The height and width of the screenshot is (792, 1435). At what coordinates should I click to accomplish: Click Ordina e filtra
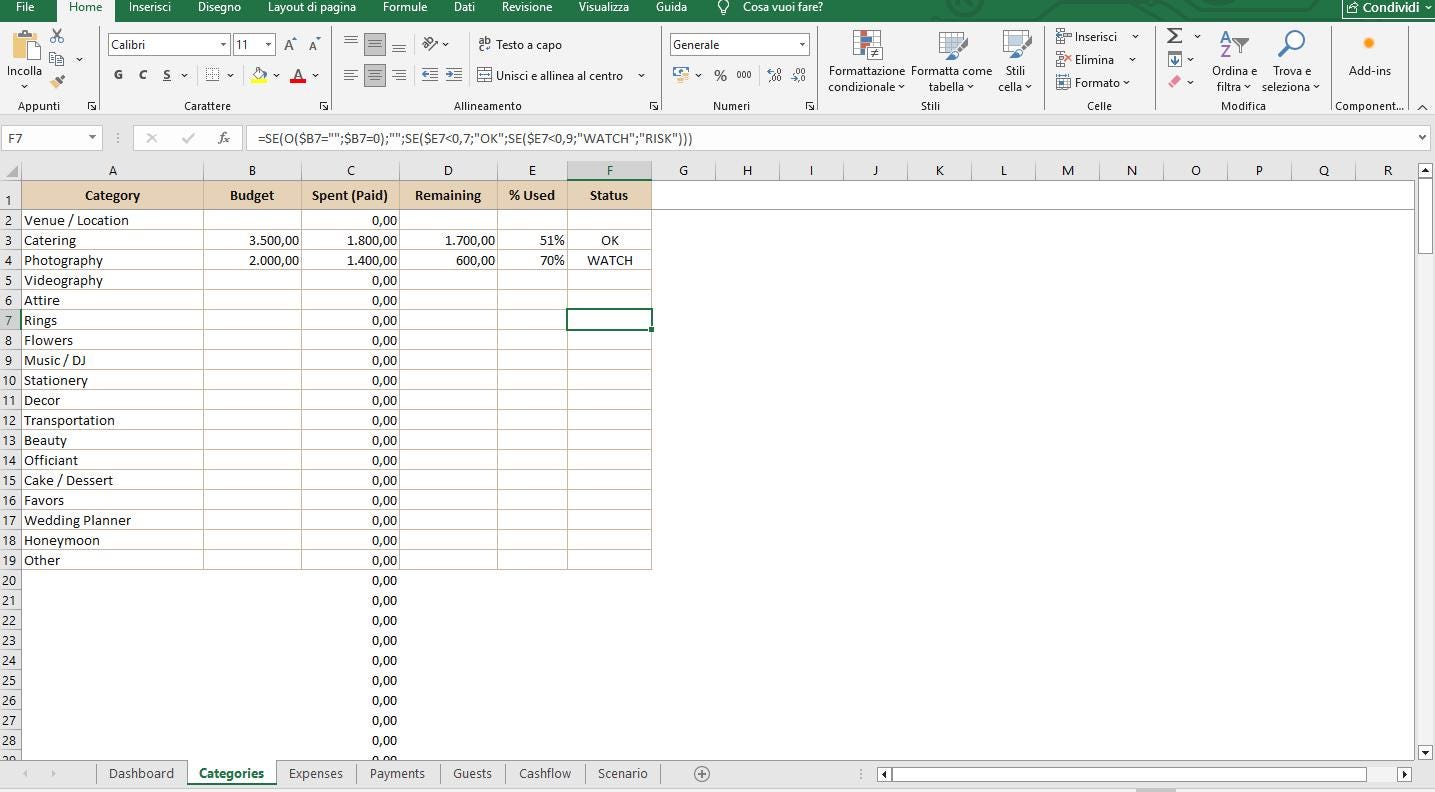coord(1234,60)
